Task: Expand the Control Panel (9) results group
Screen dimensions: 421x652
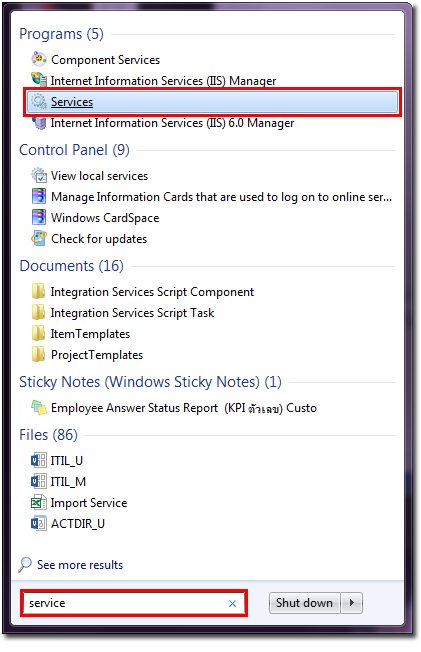Action: click(x=74, y=150)
